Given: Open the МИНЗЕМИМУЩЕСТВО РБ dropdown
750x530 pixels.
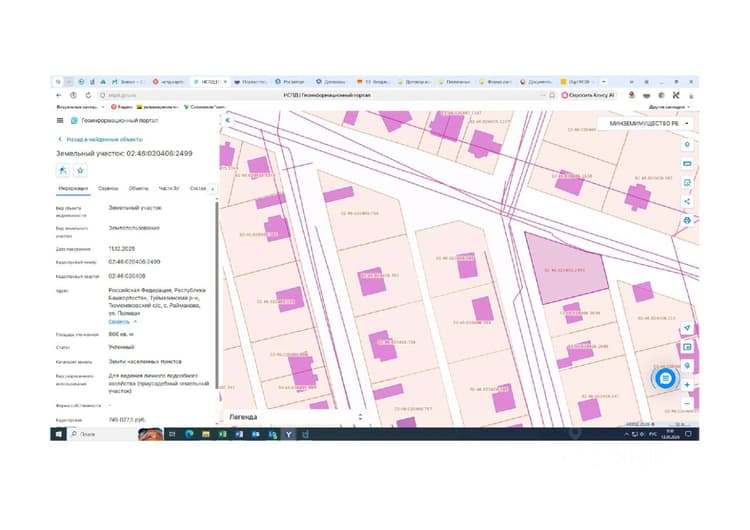Looking at the screenshot, I should tap(648, 123).
